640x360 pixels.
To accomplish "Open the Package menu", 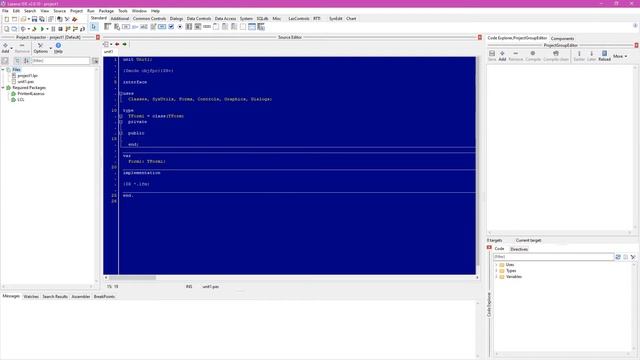I will click(106, 11).
